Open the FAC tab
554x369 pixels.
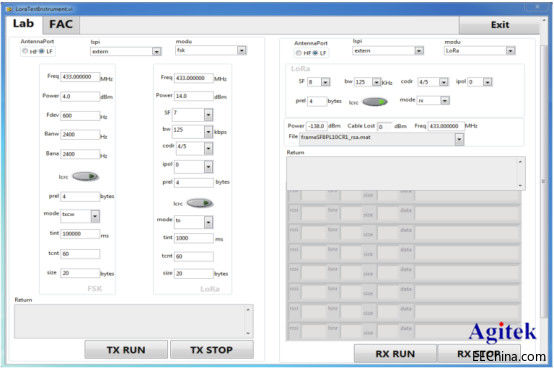coord(61,24)
